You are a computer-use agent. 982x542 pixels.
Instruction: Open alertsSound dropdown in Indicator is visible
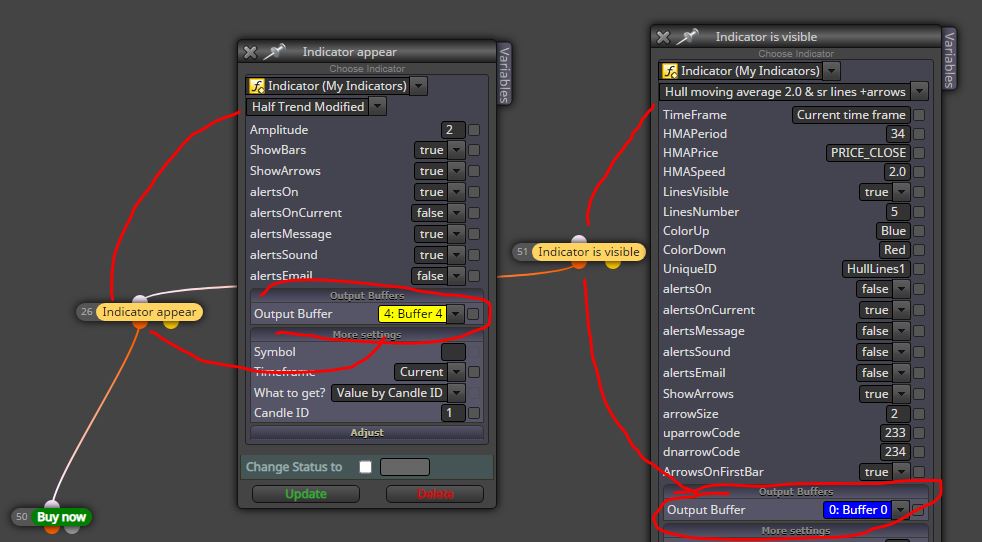(x=901, y=352)
